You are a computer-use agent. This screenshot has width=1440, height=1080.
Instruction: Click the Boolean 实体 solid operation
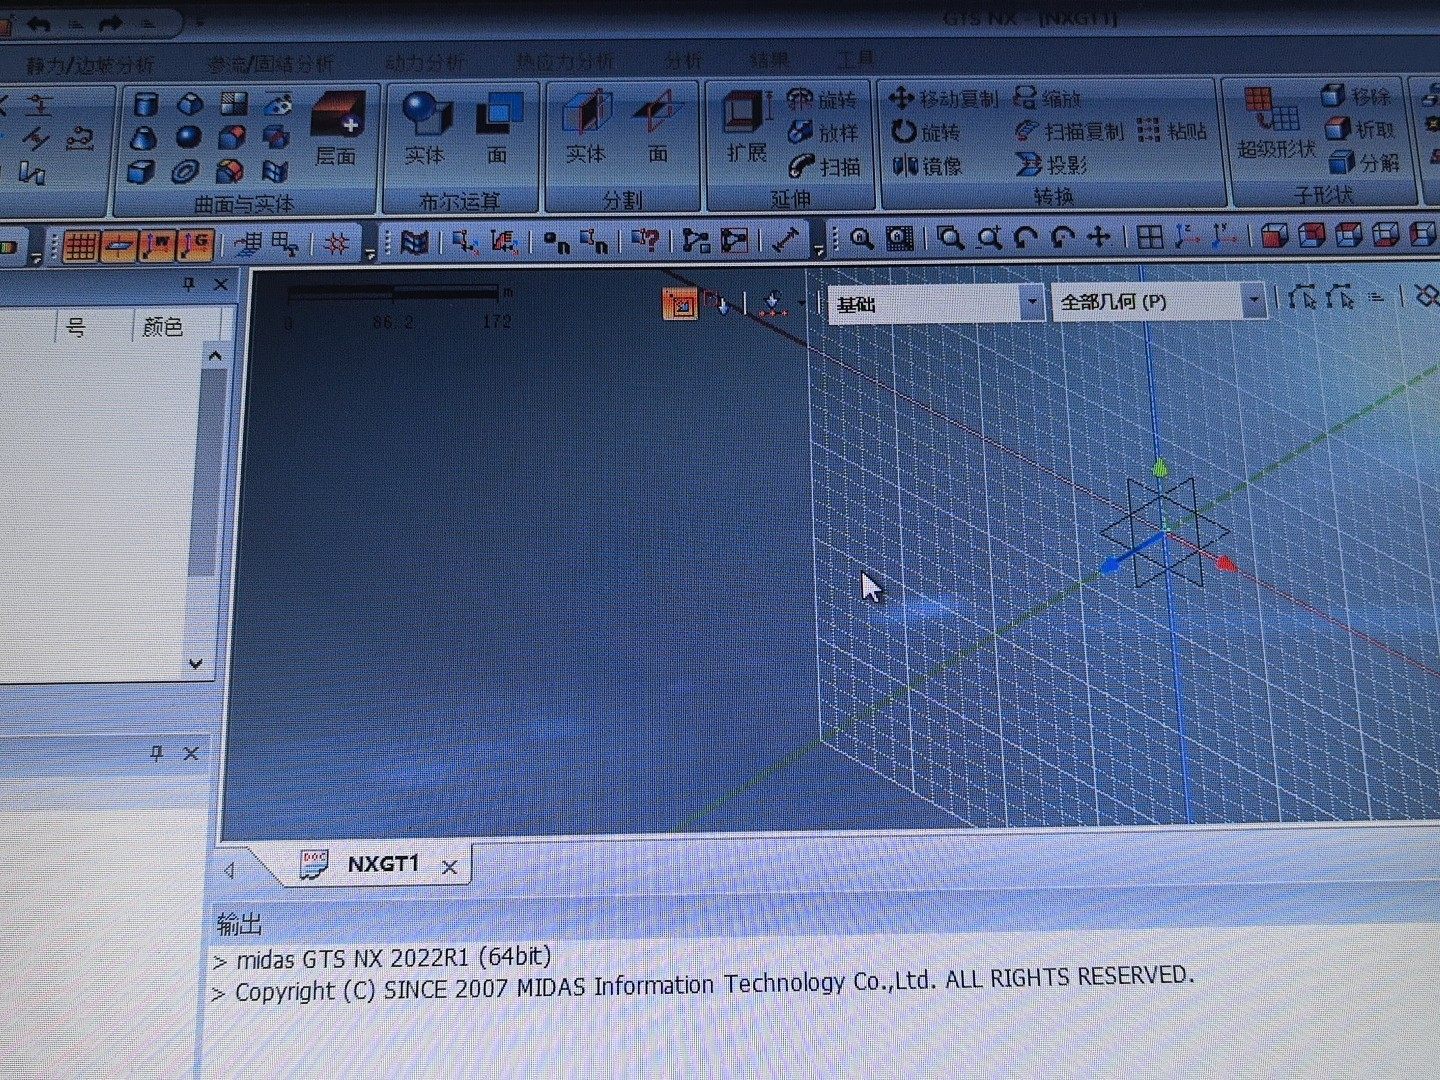pyautogui.click(x=426, y=128)
